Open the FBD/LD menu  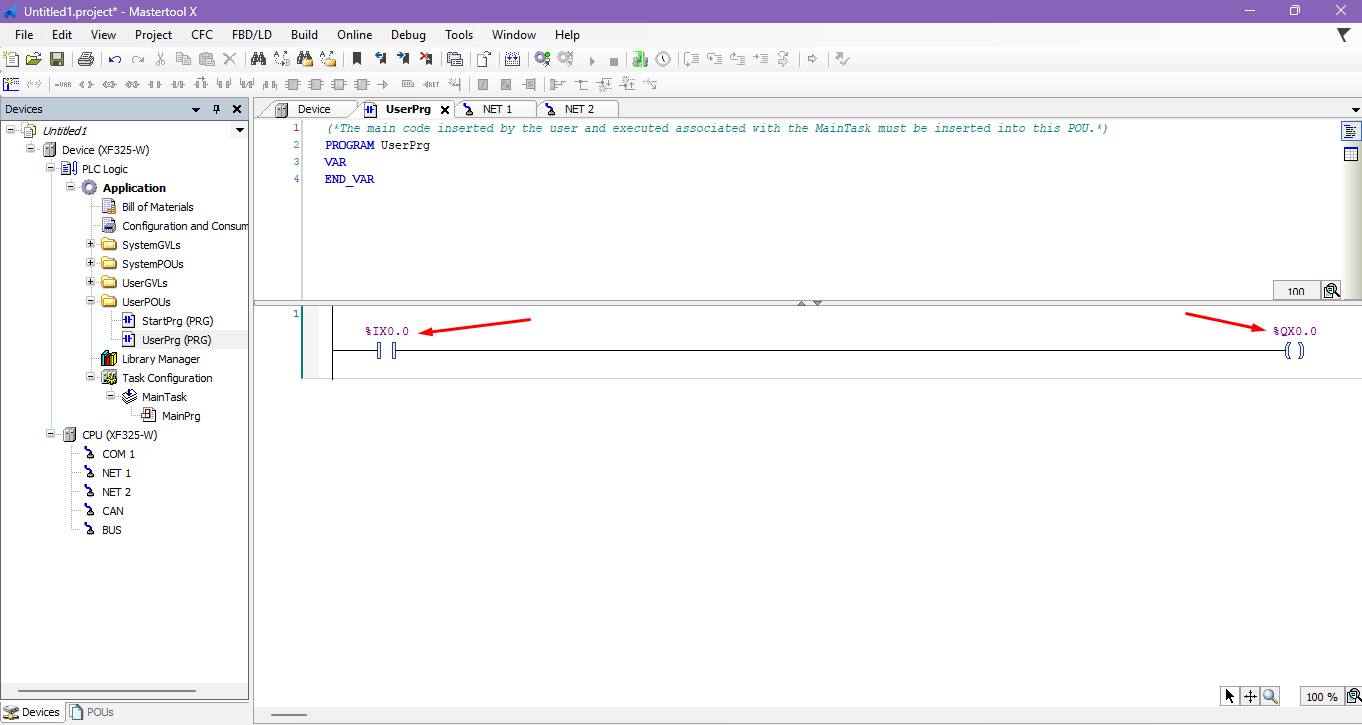coord(251,34)
